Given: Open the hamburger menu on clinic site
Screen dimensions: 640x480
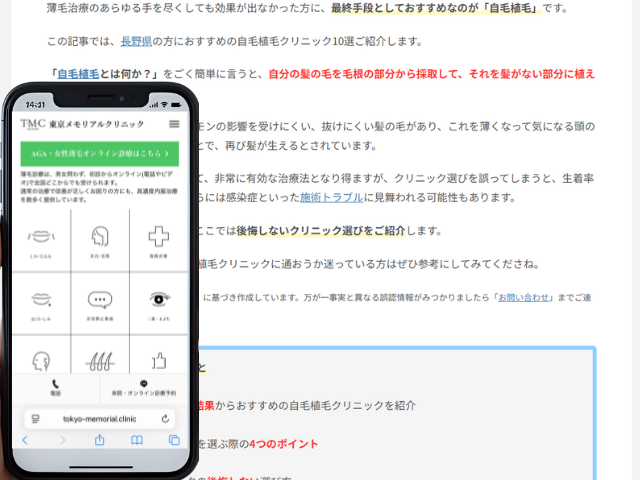Looking at the screenshot, I should coord(174,124).
